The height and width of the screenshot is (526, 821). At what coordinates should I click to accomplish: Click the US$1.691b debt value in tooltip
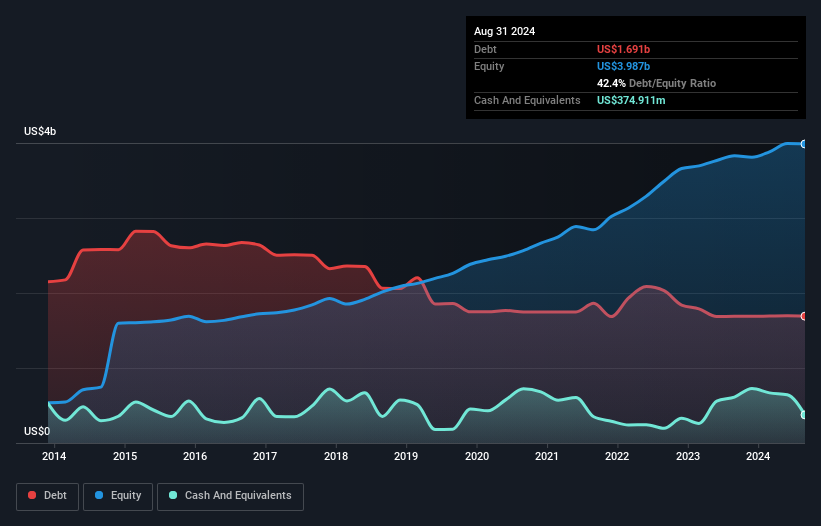(x=623, y=49)
